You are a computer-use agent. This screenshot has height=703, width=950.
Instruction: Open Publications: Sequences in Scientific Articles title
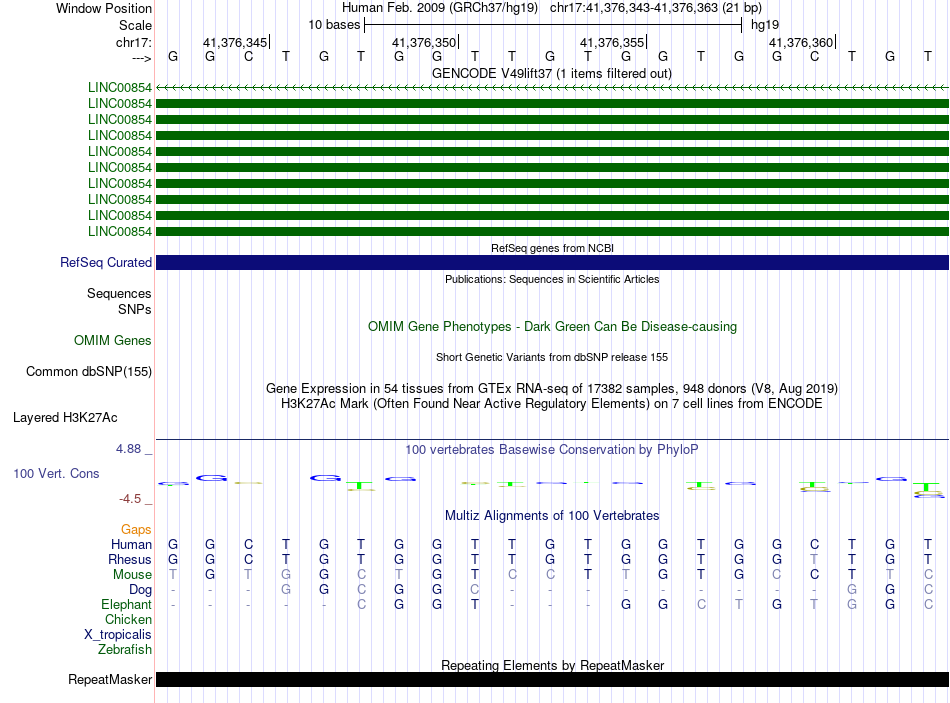[x=552, y=279]
